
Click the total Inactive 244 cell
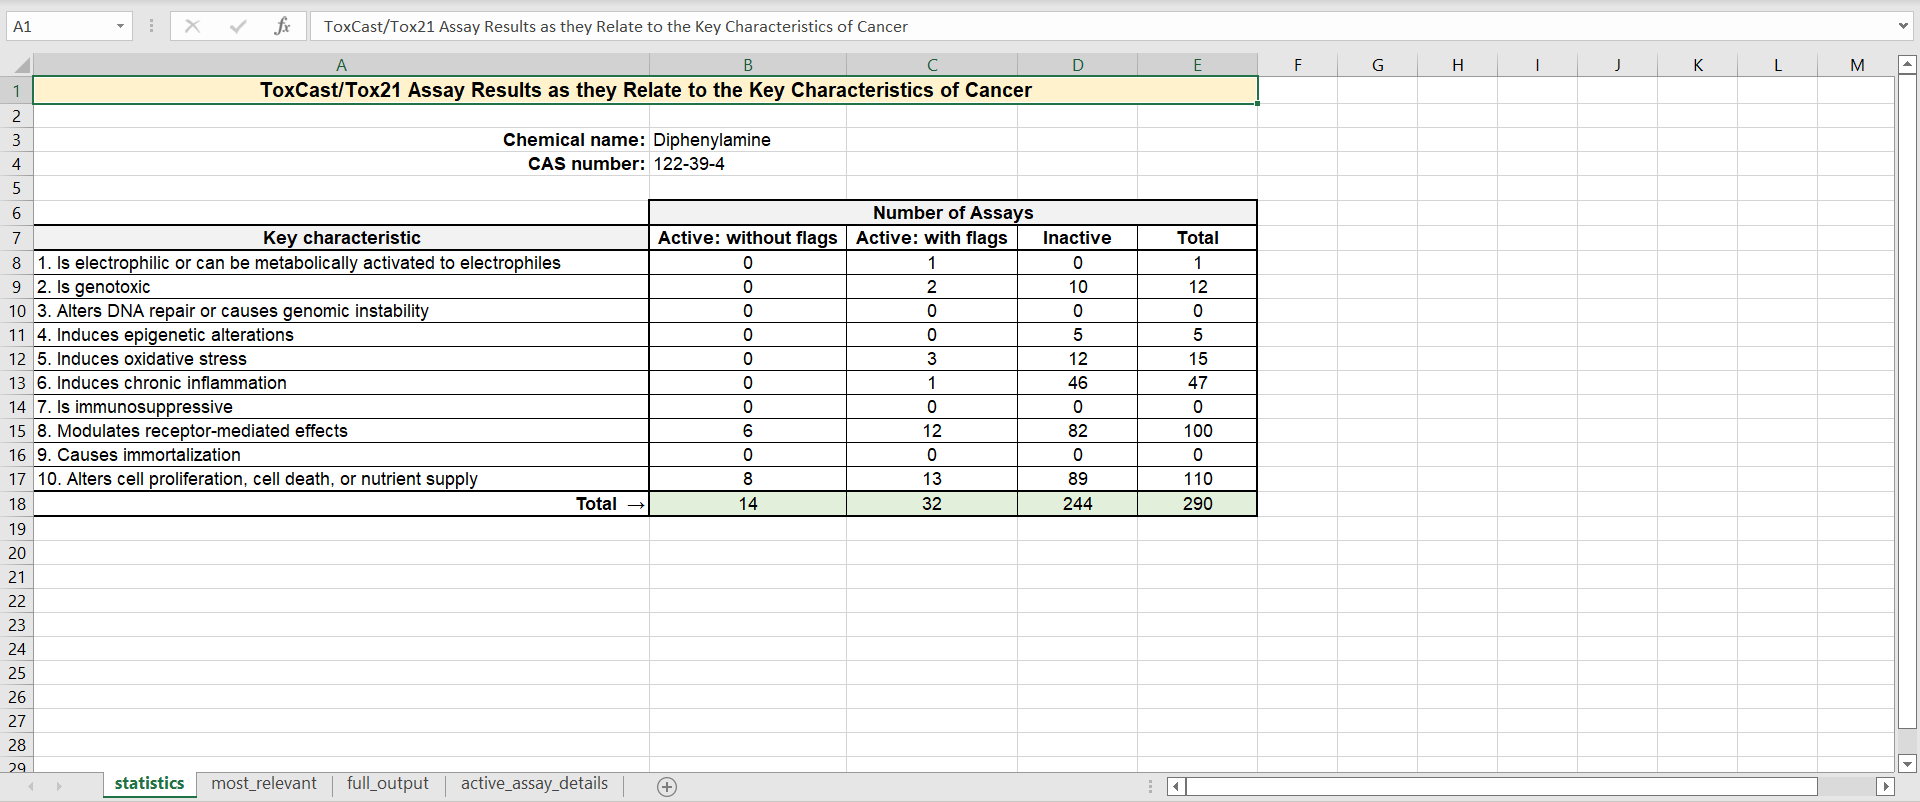tap(1078, 504)
